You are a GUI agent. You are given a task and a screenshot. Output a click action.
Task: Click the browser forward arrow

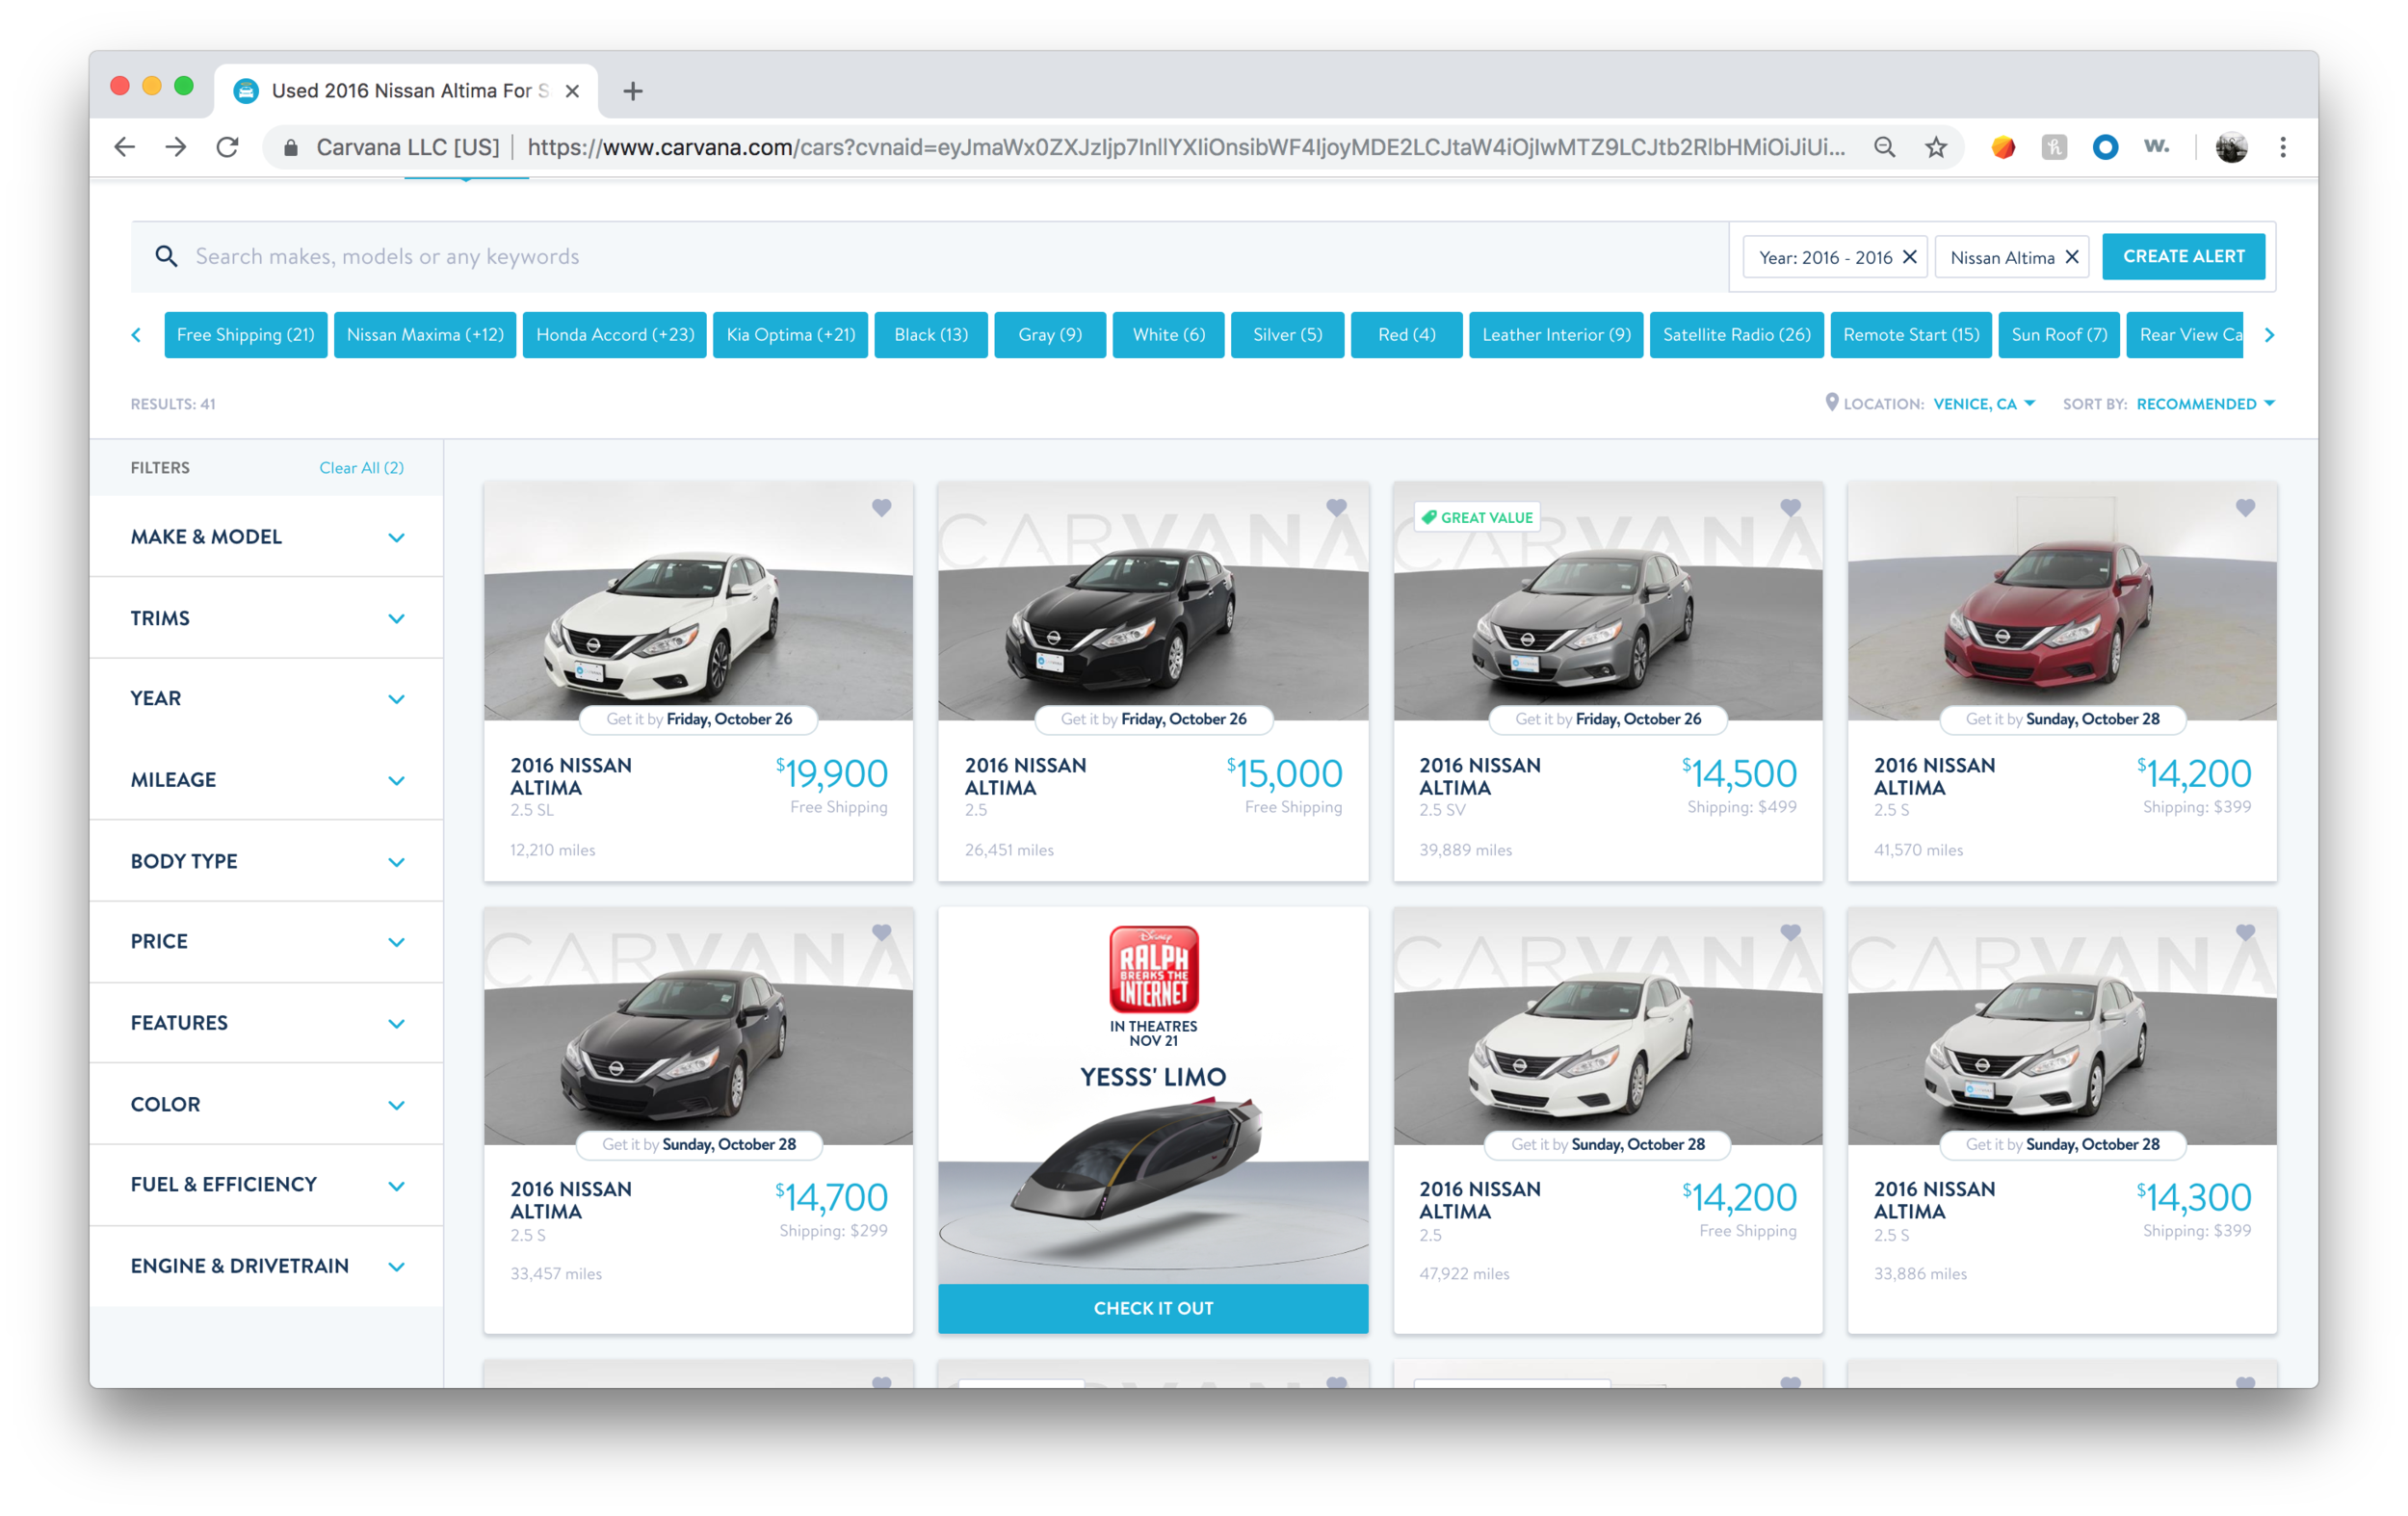176,148
